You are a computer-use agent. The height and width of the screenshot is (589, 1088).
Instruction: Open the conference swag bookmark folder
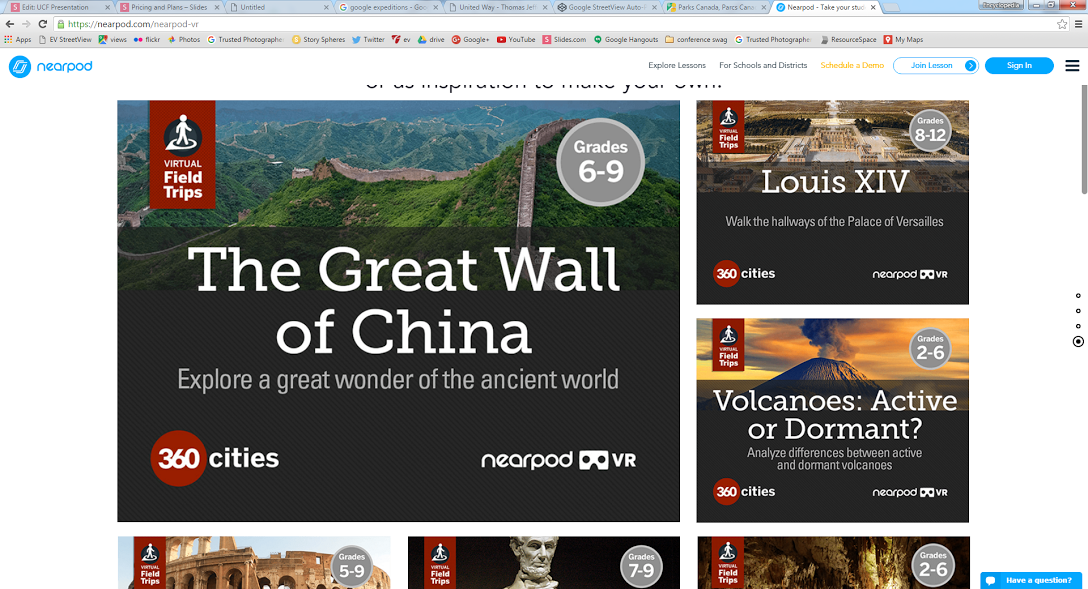tap(696, 40)
